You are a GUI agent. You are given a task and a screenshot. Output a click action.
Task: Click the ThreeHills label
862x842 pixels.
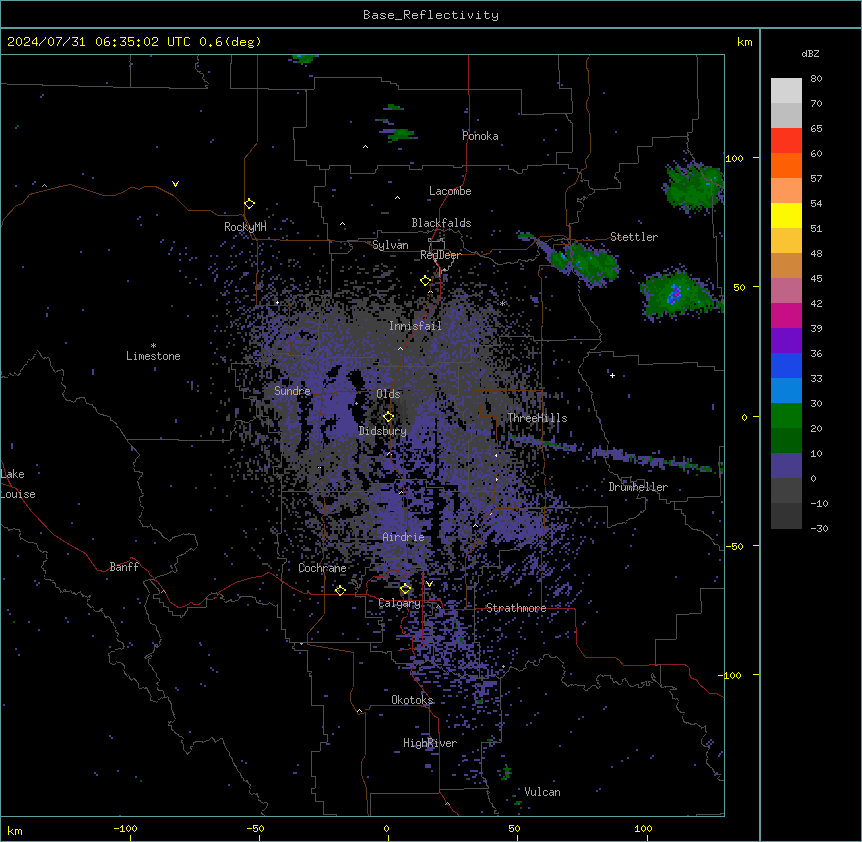tap(537, 418)
